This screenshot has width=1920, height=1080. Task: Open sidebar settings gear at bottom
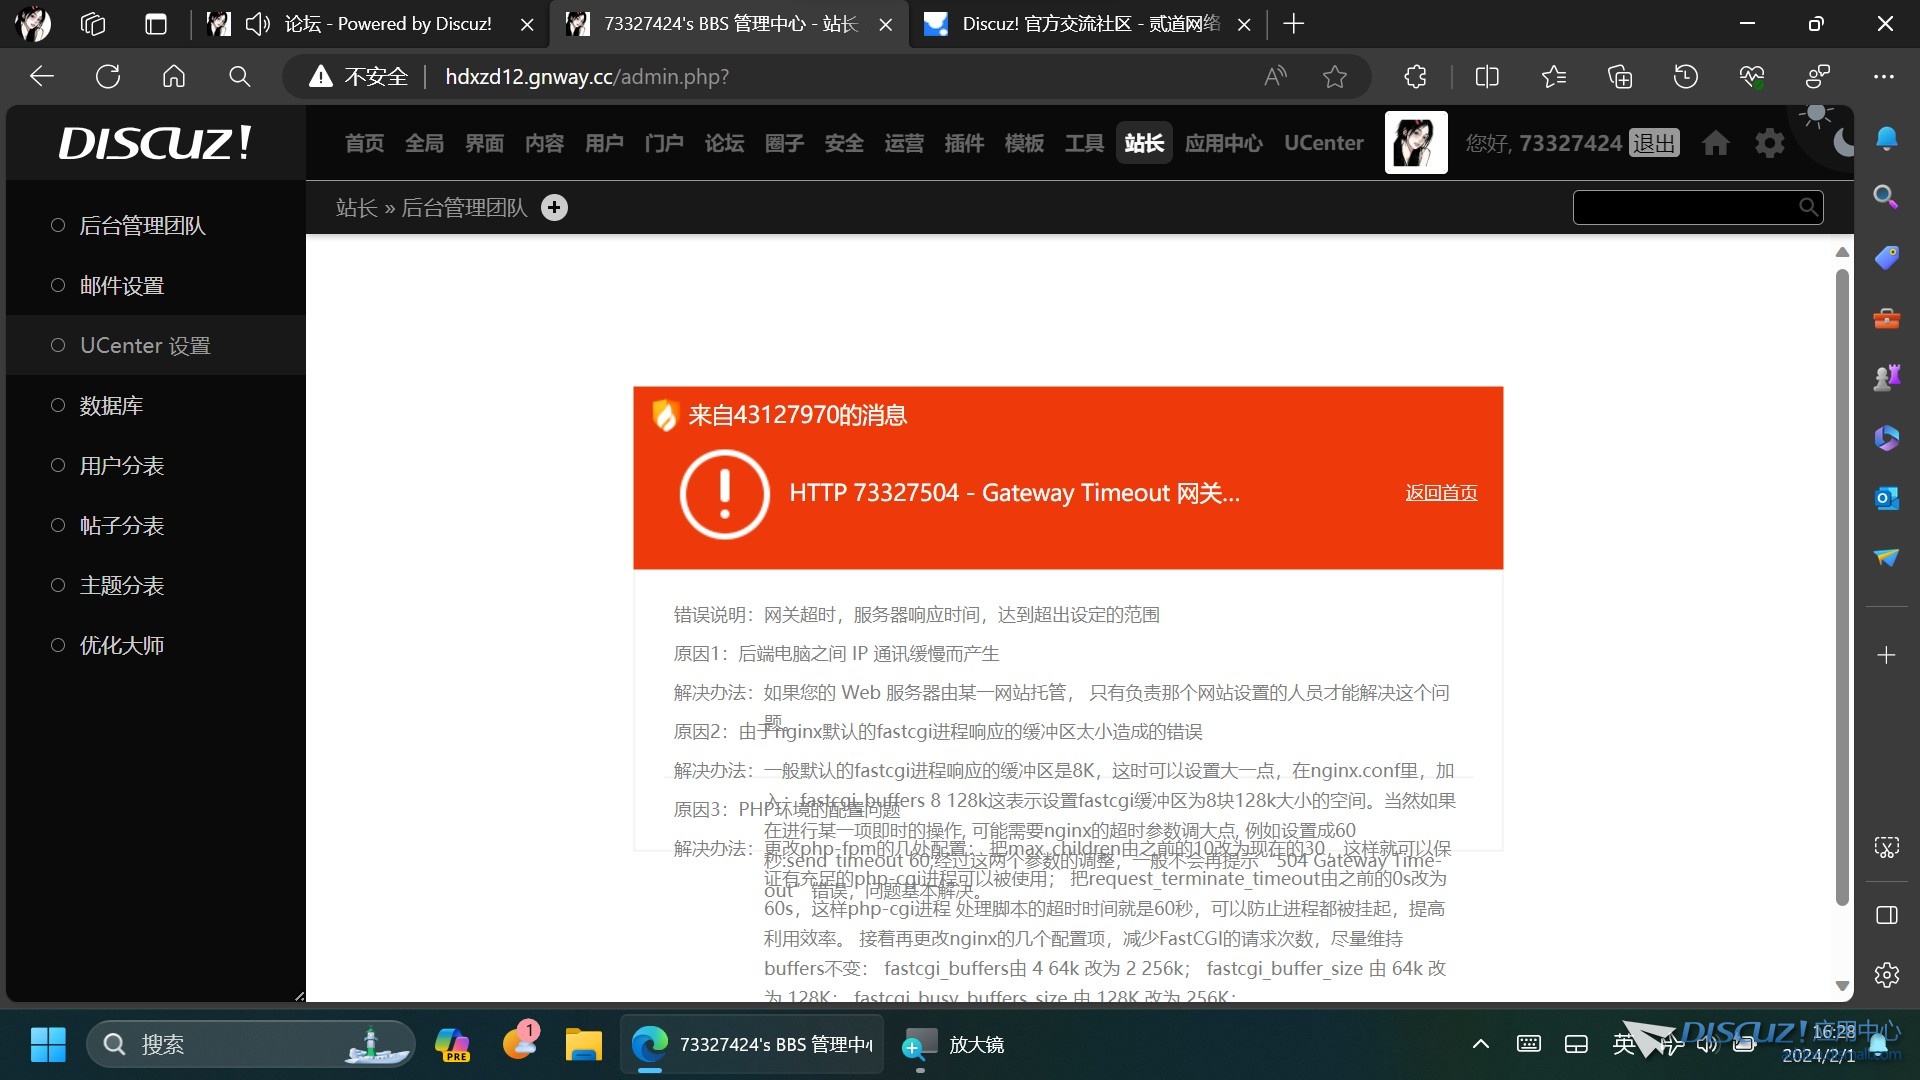click(x=1887, y=975)
